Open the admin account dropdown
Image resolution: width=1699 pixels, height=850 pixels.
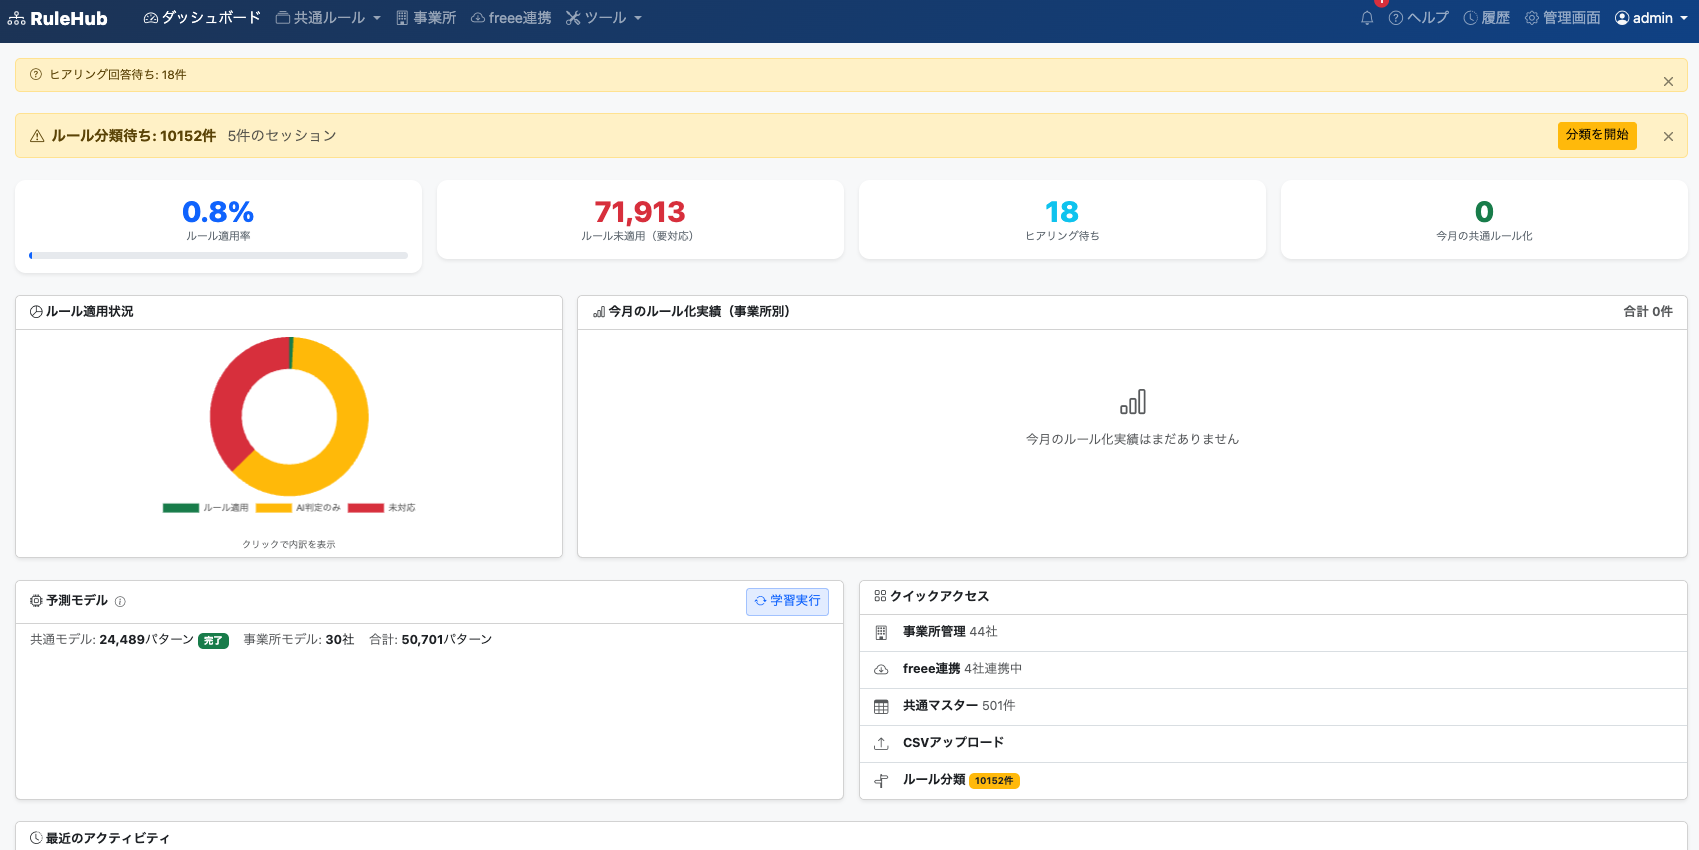pos(1651,18)
